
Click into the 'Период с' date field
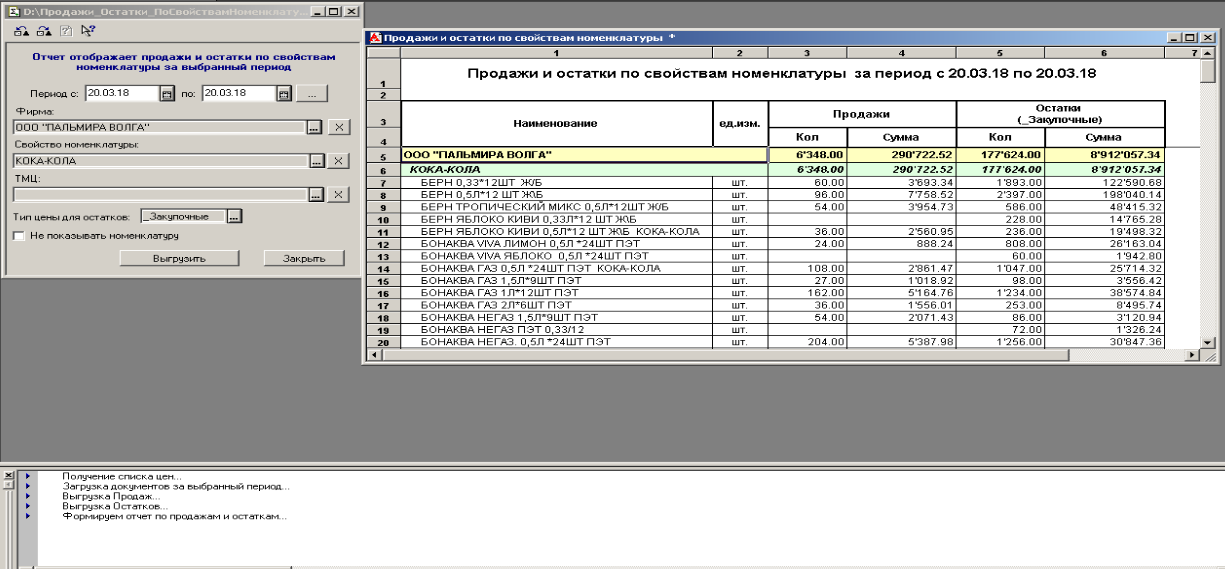coord(121,93)
